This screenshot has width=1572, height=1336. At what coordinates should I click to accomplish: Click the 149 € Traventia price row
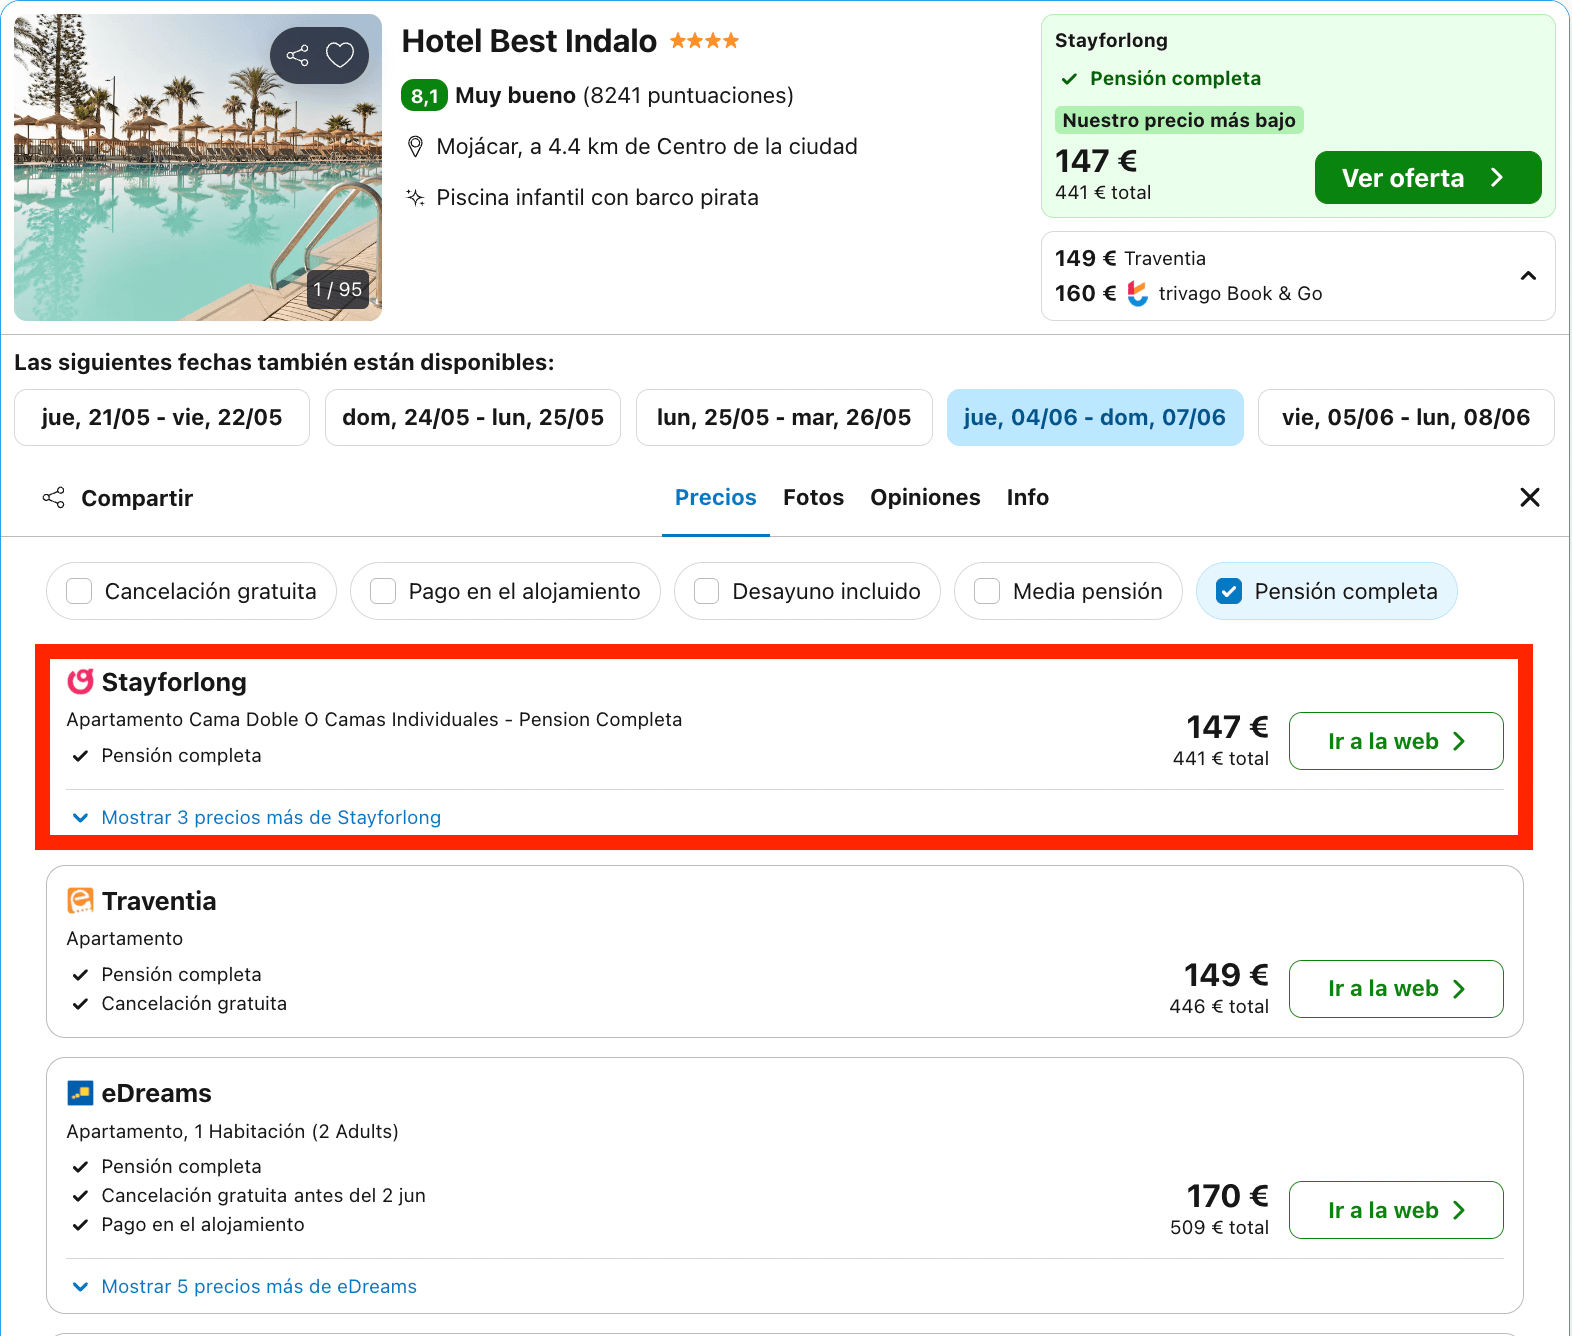pyautogui.click(x=1130, y=258)
